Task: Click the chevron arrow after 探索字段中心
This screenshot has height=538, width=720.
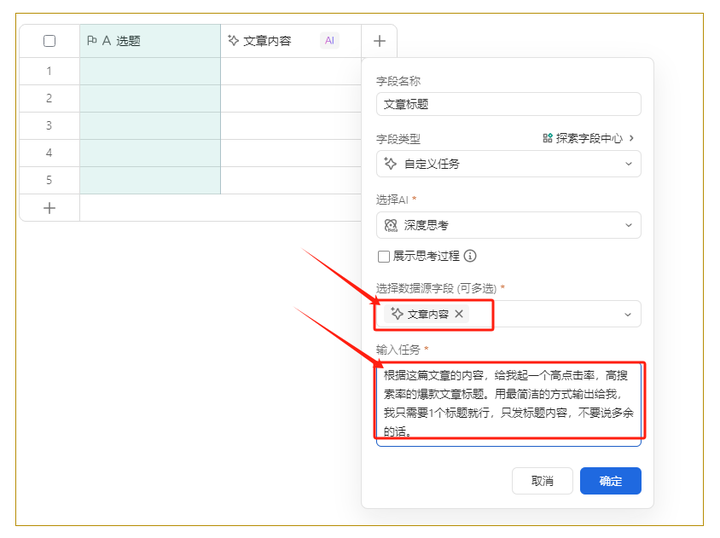Action: coord(631,138)
